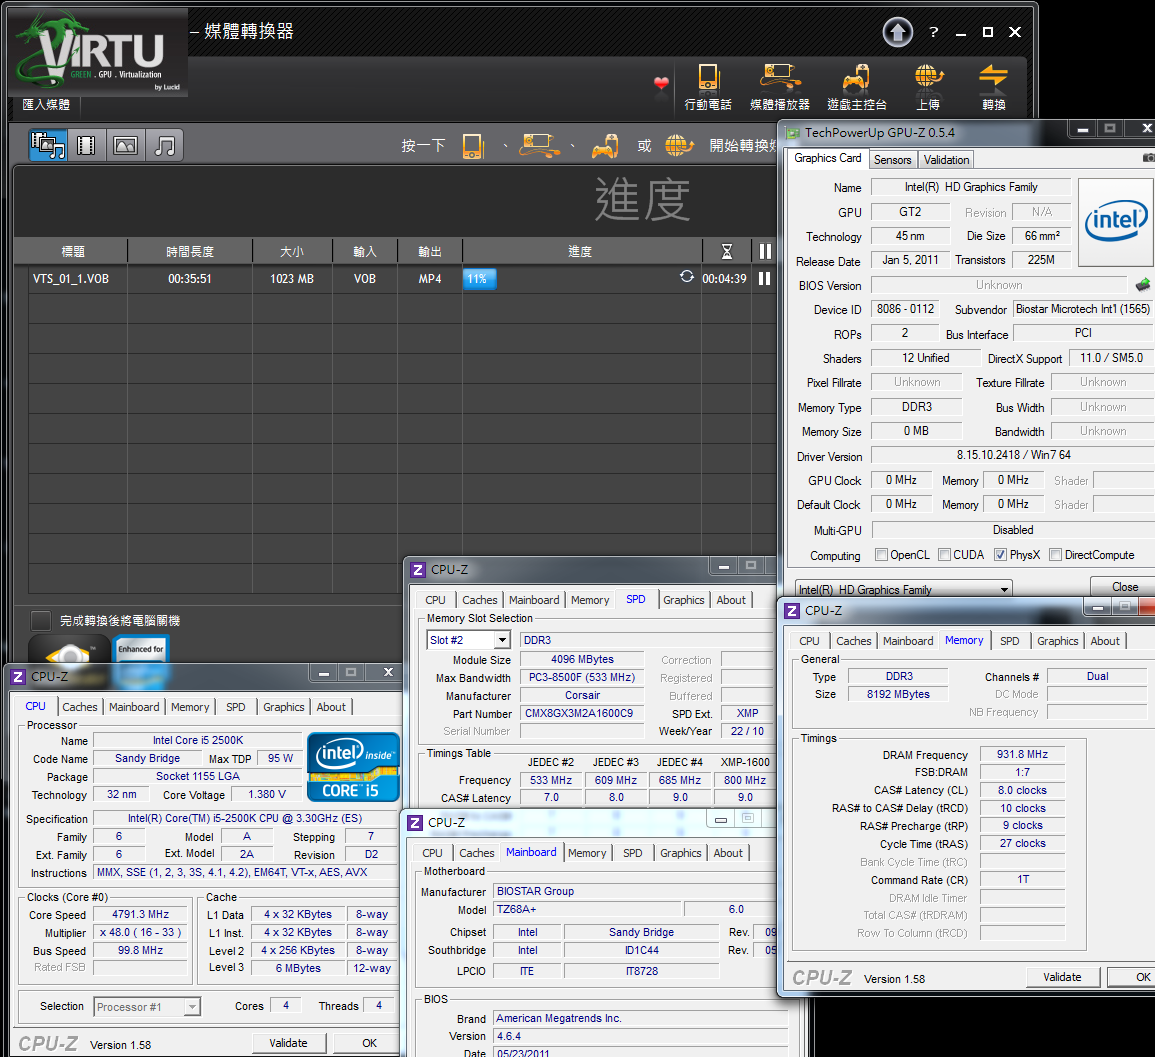The image size is (1155, 1057).
Task: Open SPD tab in the CPU-Z Mainboard window
Action: [632, 853]
